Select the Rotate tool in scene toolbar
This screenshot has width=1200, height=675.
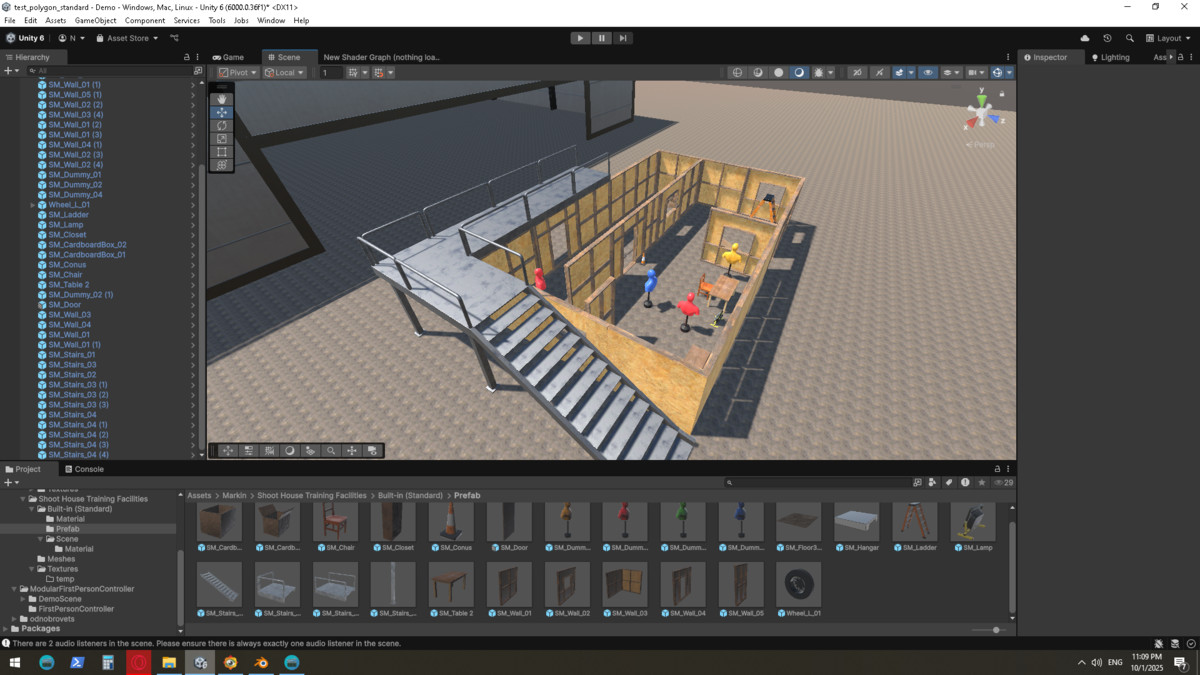[222, 126]
